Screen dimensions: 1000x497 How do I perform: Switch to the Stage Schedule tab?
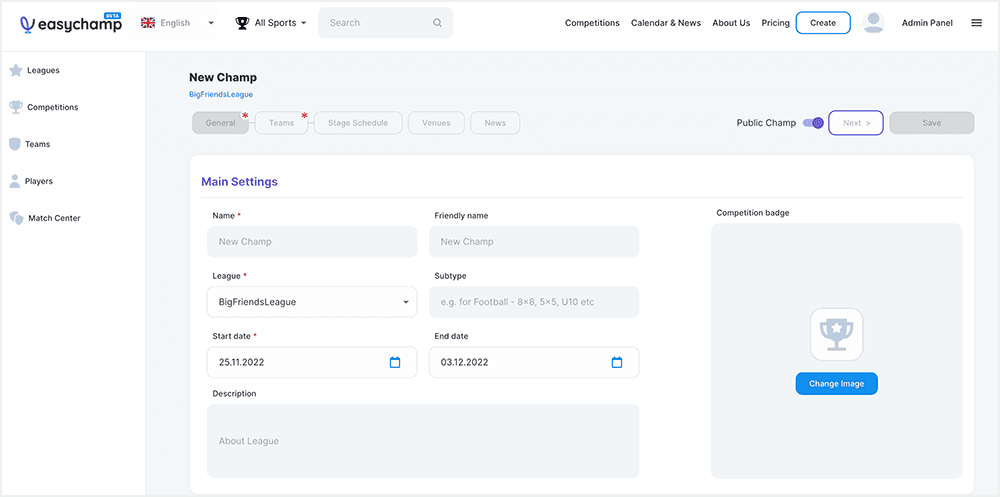click(x=358, y=123)
